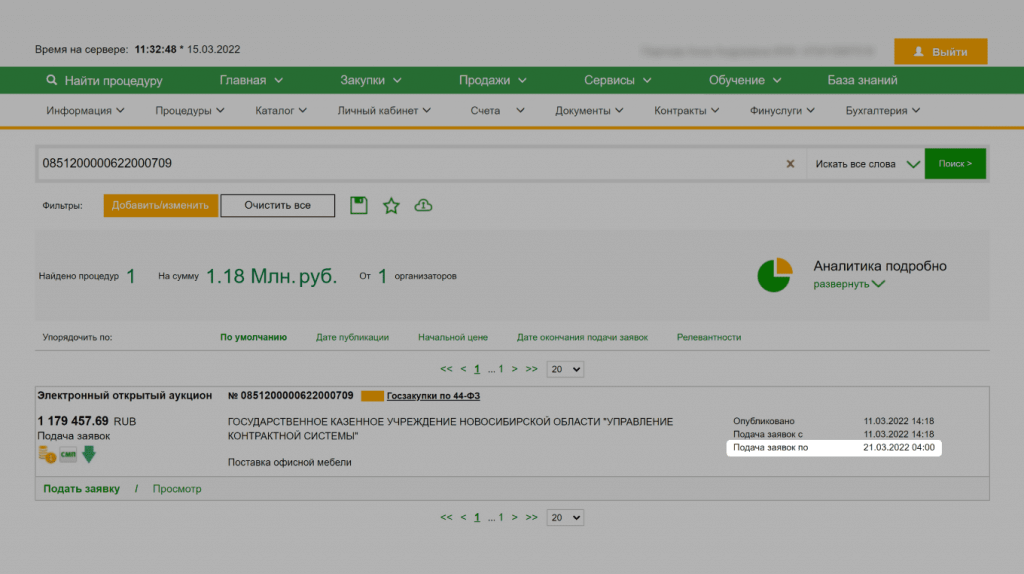Open the 'Личный кабинет' submenu
This screenshot has width=1024, height=574.
(x=384, y=111)
